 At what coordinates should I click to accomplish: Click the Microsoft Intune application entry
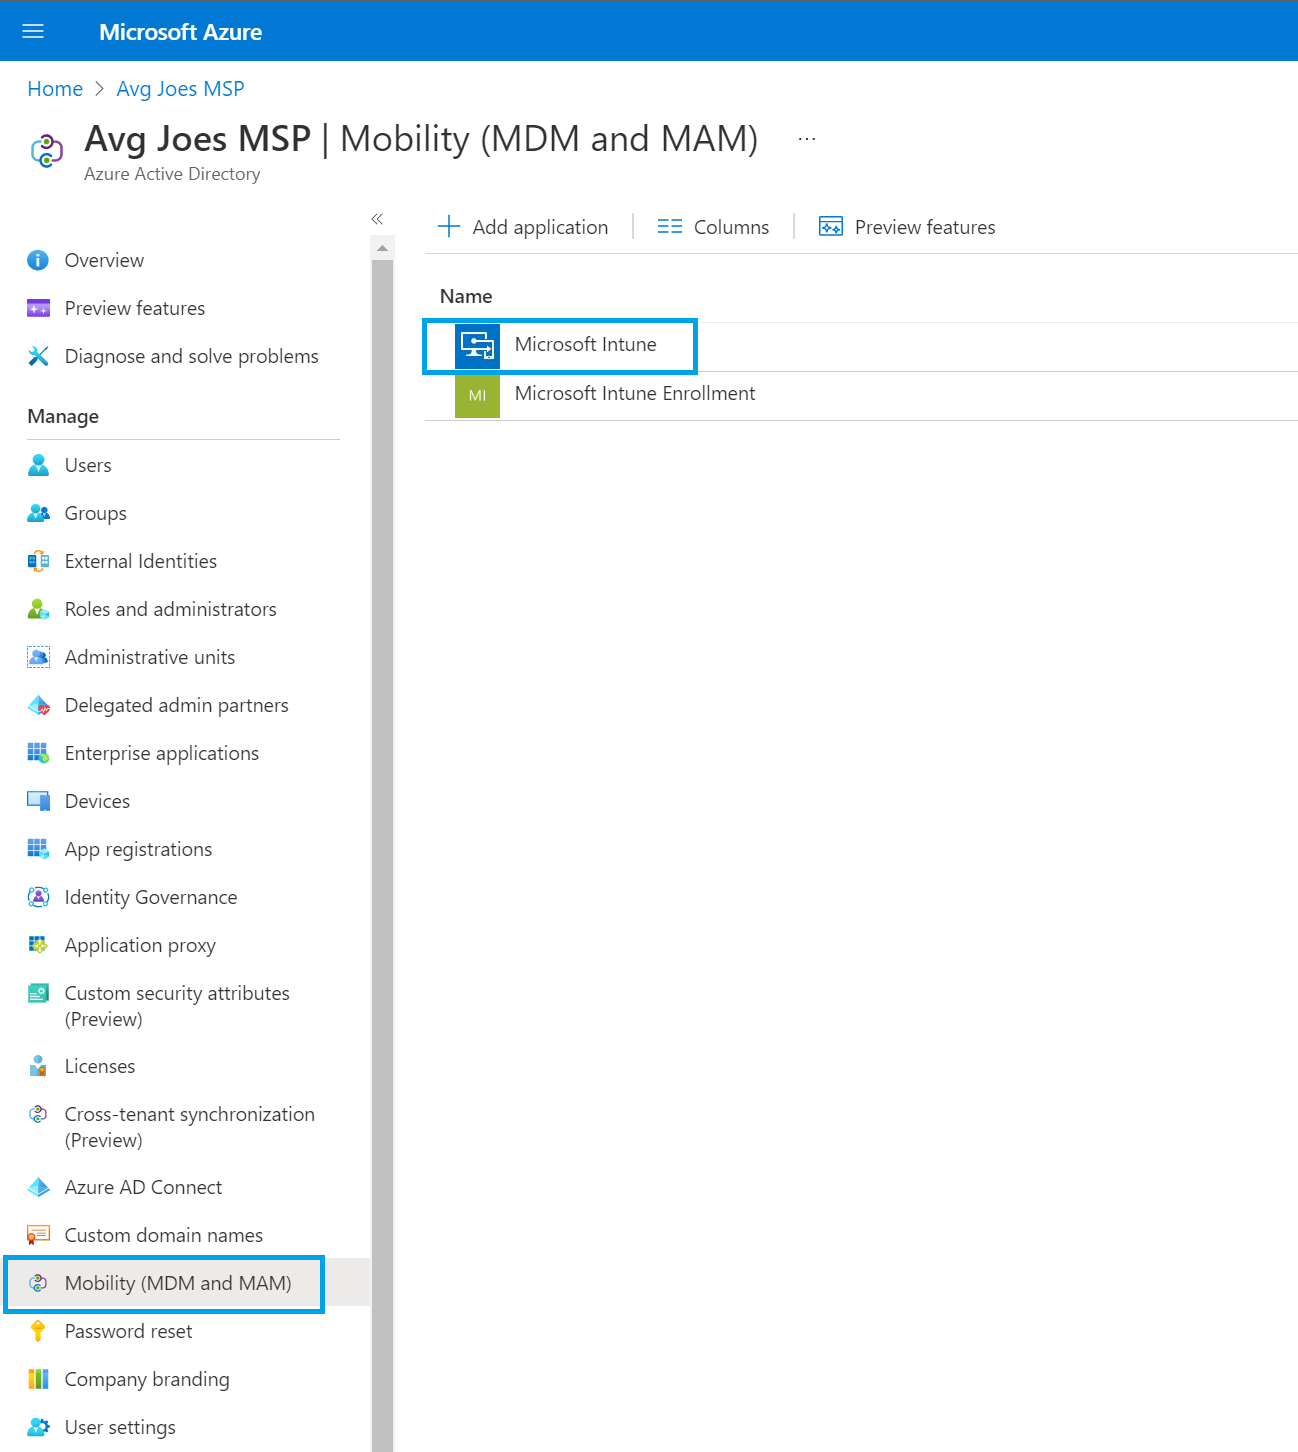pos(585,345)
